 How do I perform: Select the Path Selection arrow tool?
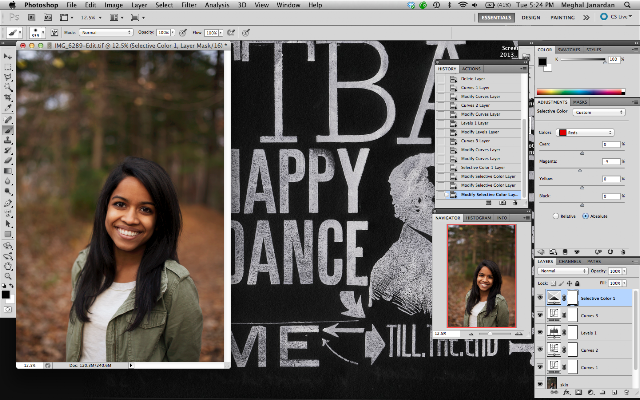coord(8,224)
